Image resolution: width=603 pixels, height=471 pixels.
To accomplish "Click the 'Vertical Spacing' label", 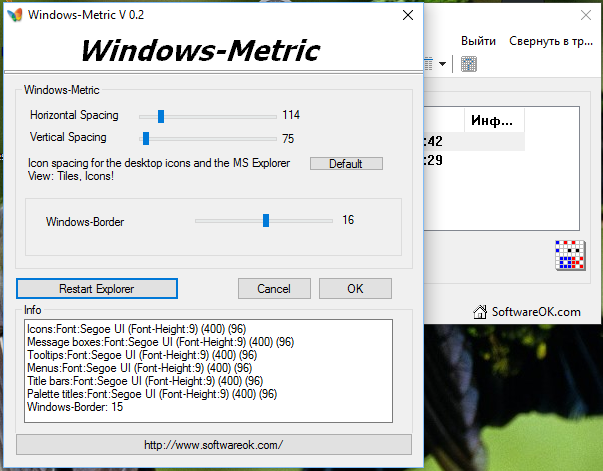I will [68, 137].
